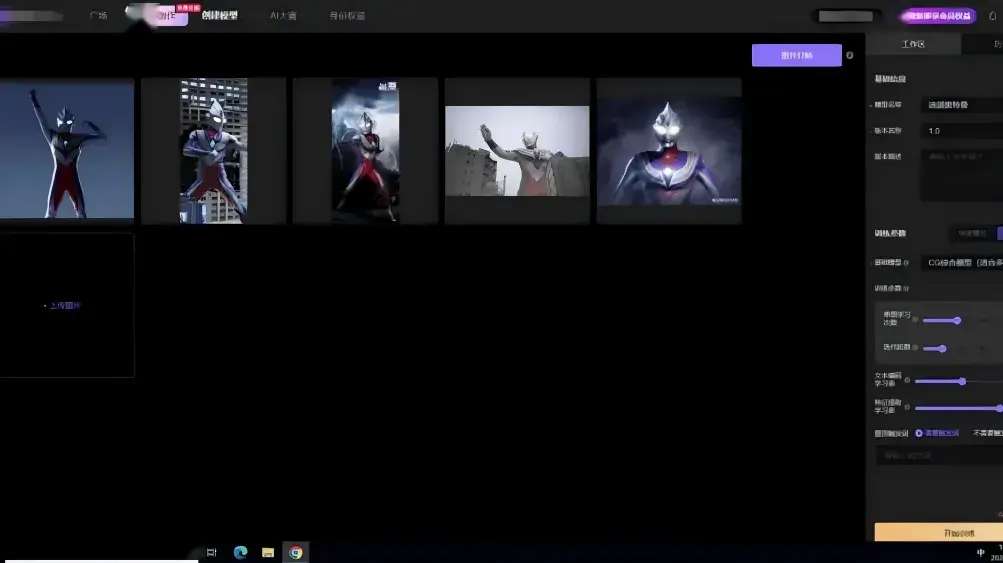Image resolution: width=1003 pixels, height=563 pixels.
Task: Select the Ultraman arm-raised thumbnail on blue sky
Action: pyautogui.click(x=67, y=150)
